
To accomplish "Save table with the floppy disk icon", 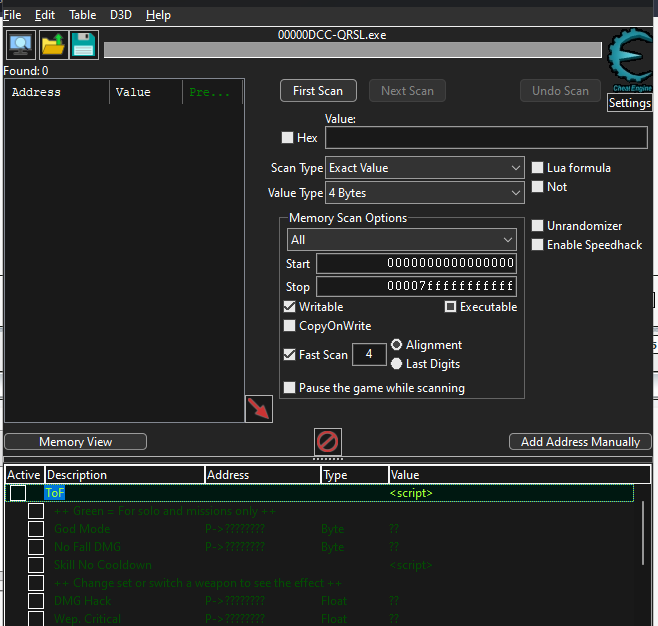I will coord(84,45).
